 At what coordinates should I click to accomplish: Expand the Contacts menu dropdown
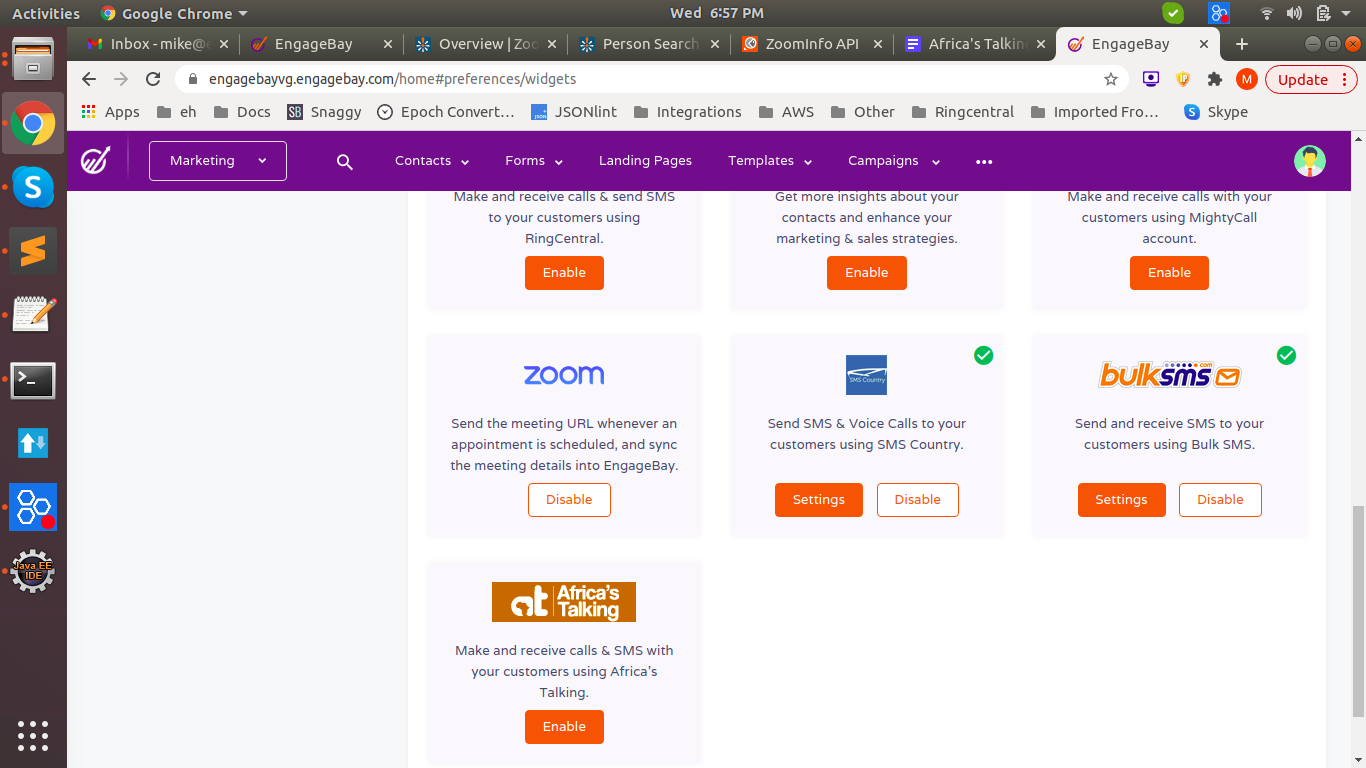[x=431, y=161]
